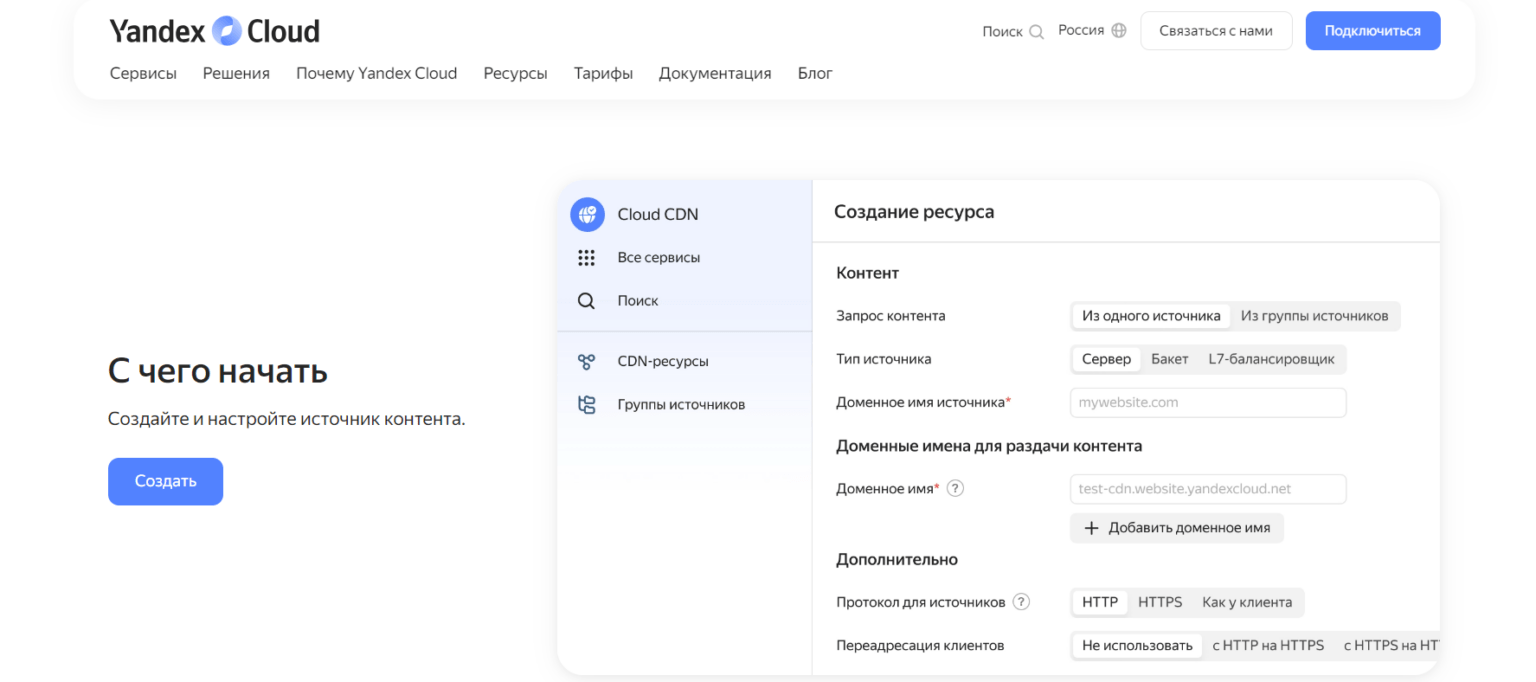This screenshot has height=682, width=1536.
Task: Open the Доменное имя help tooltip
Action: (x=957, y=488)
